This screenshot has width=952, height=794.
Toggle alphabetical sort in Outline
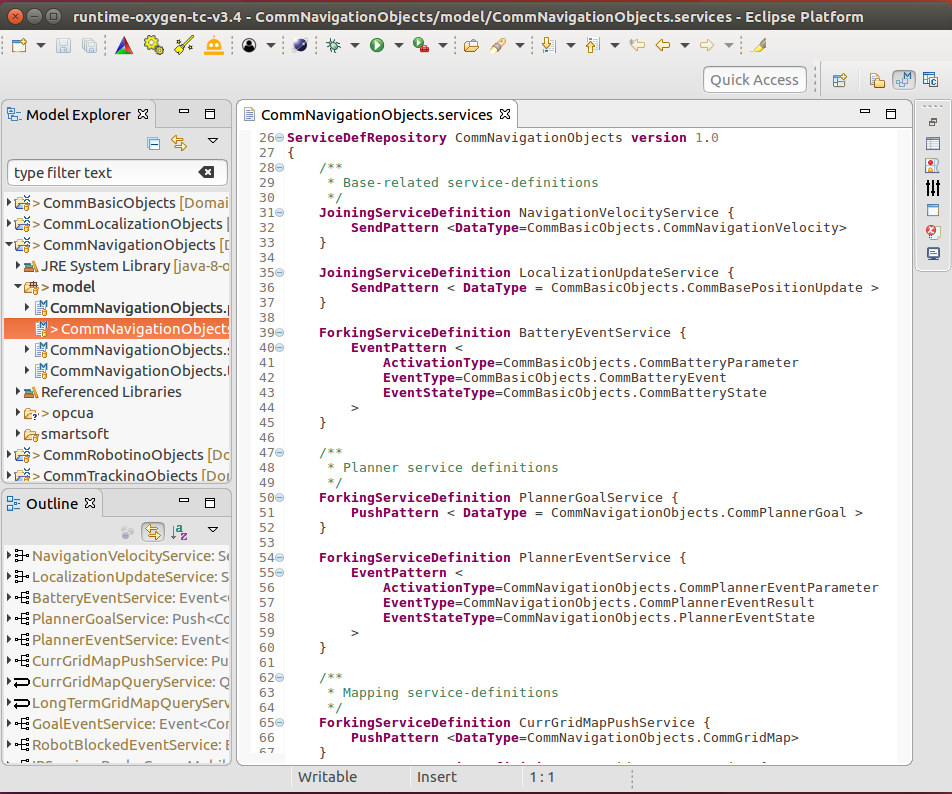(179, 532)
